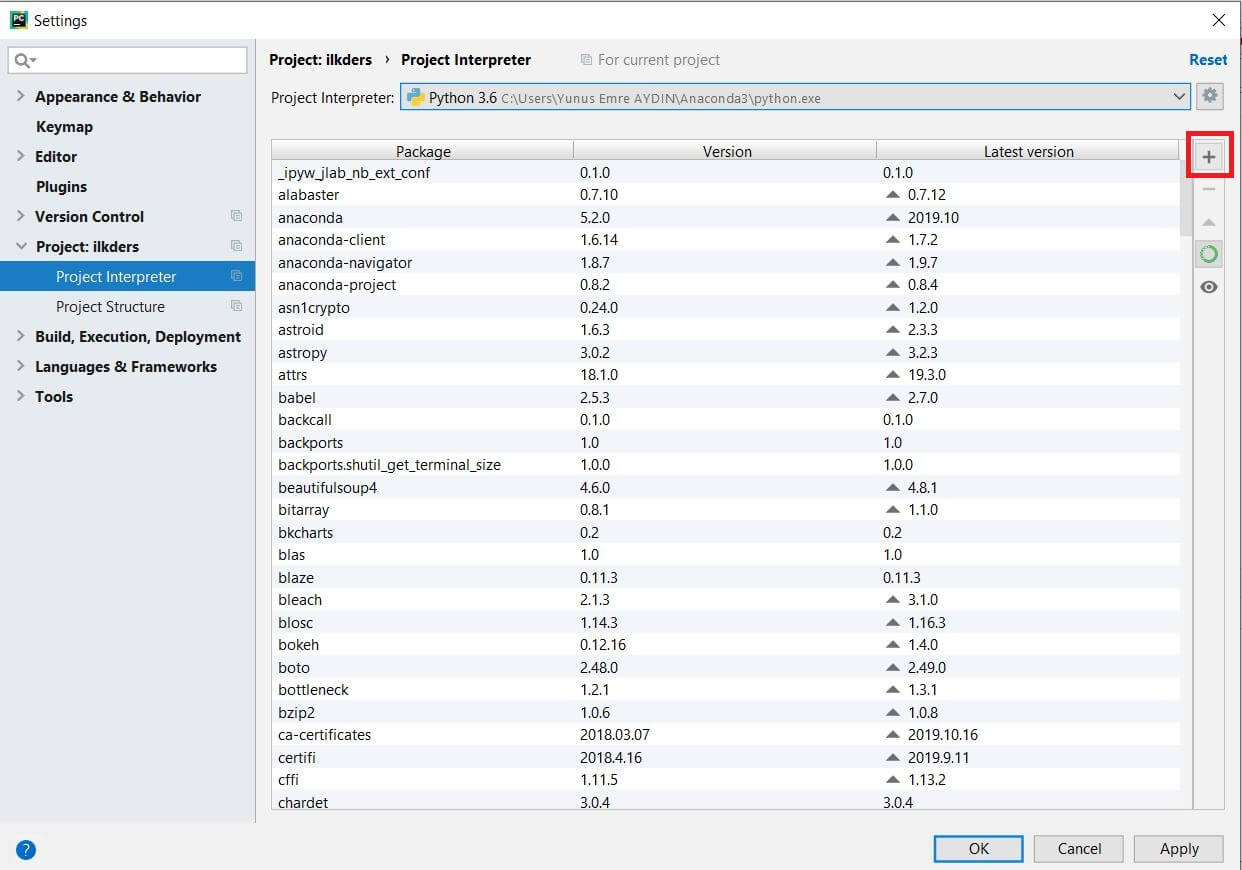1242x870 pixels.
Task: Select the backcall package
Action: (726, 420)
